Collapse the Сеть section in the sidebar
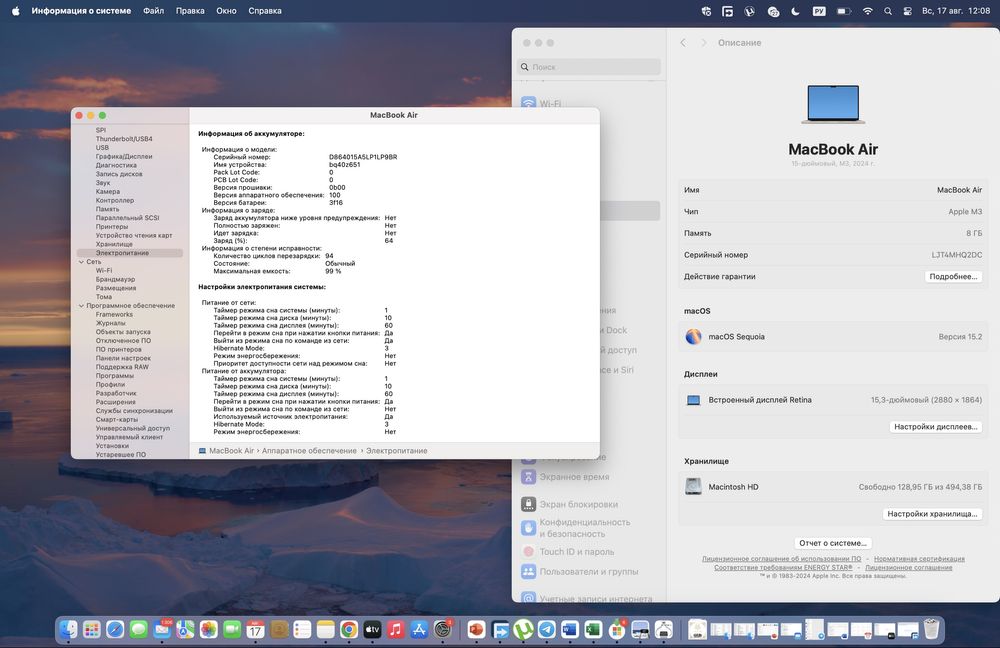The image size is (1000, 648). [81, 261]
